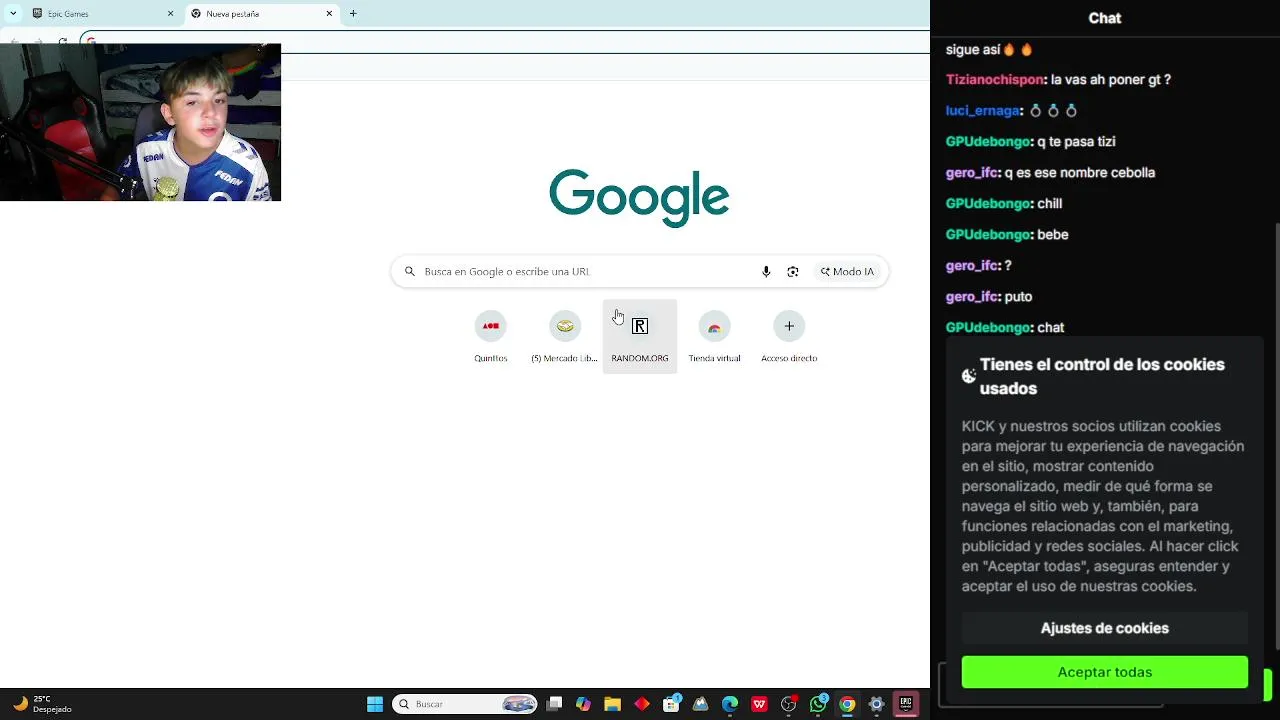Click the Google logo

[x=639, y=198]
